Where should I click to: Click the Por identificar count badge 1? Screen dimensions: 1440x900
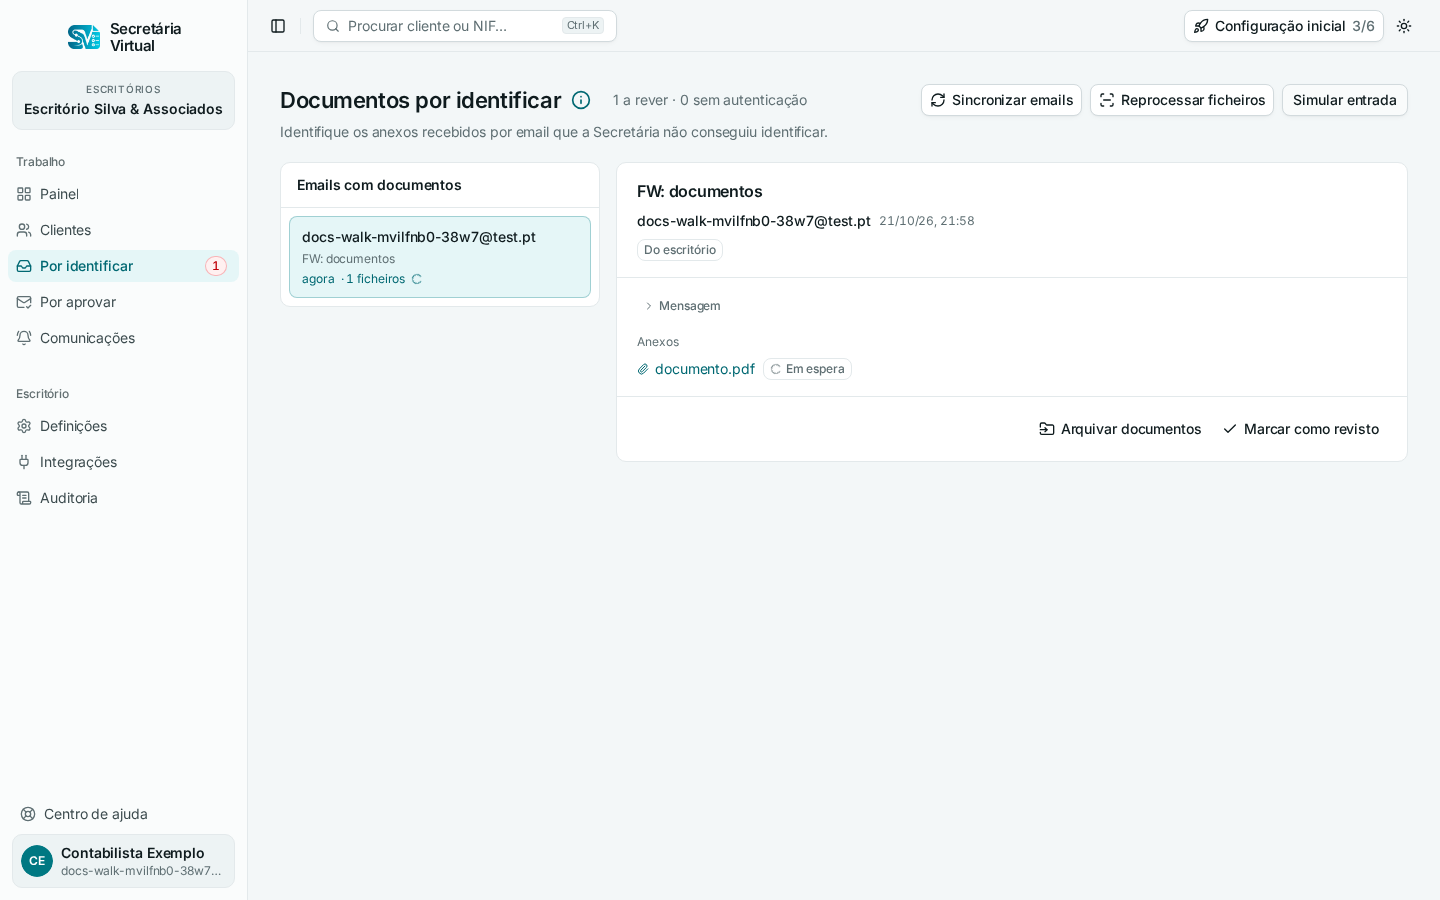pyautogui.click(x=216, y=266)
